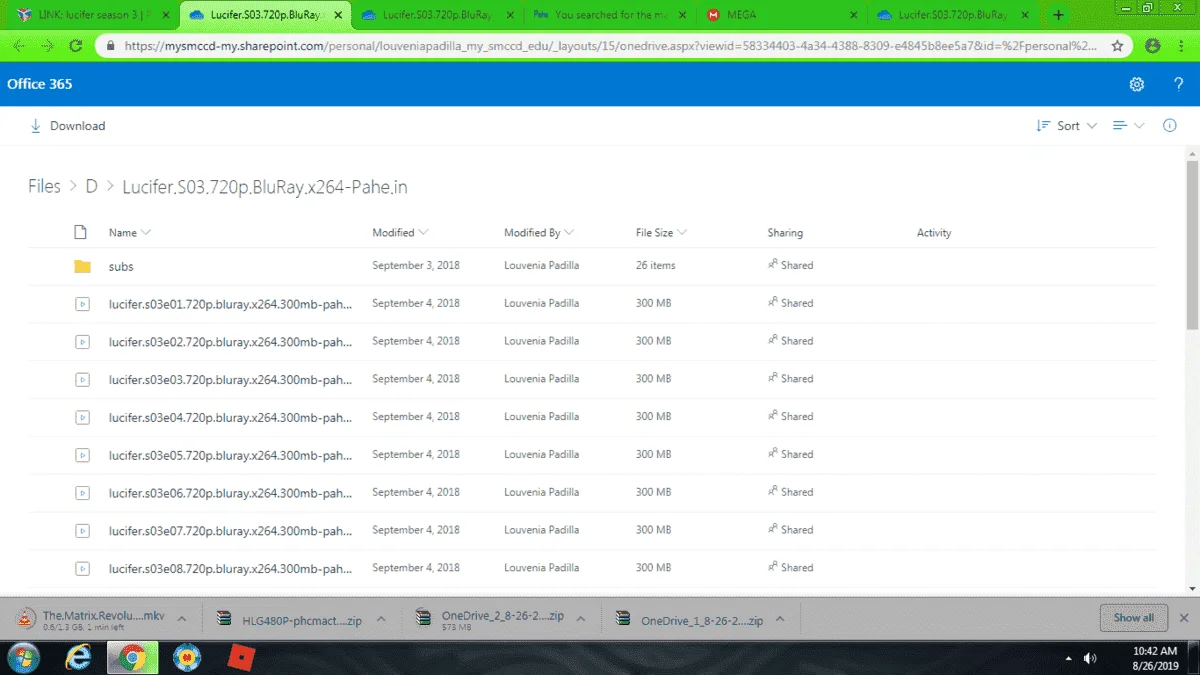Switch to the second Lucifer.S03.720p.BluRay tab
The height and width of the screenshot is (675, 1200).
click(x=436, y=15)
